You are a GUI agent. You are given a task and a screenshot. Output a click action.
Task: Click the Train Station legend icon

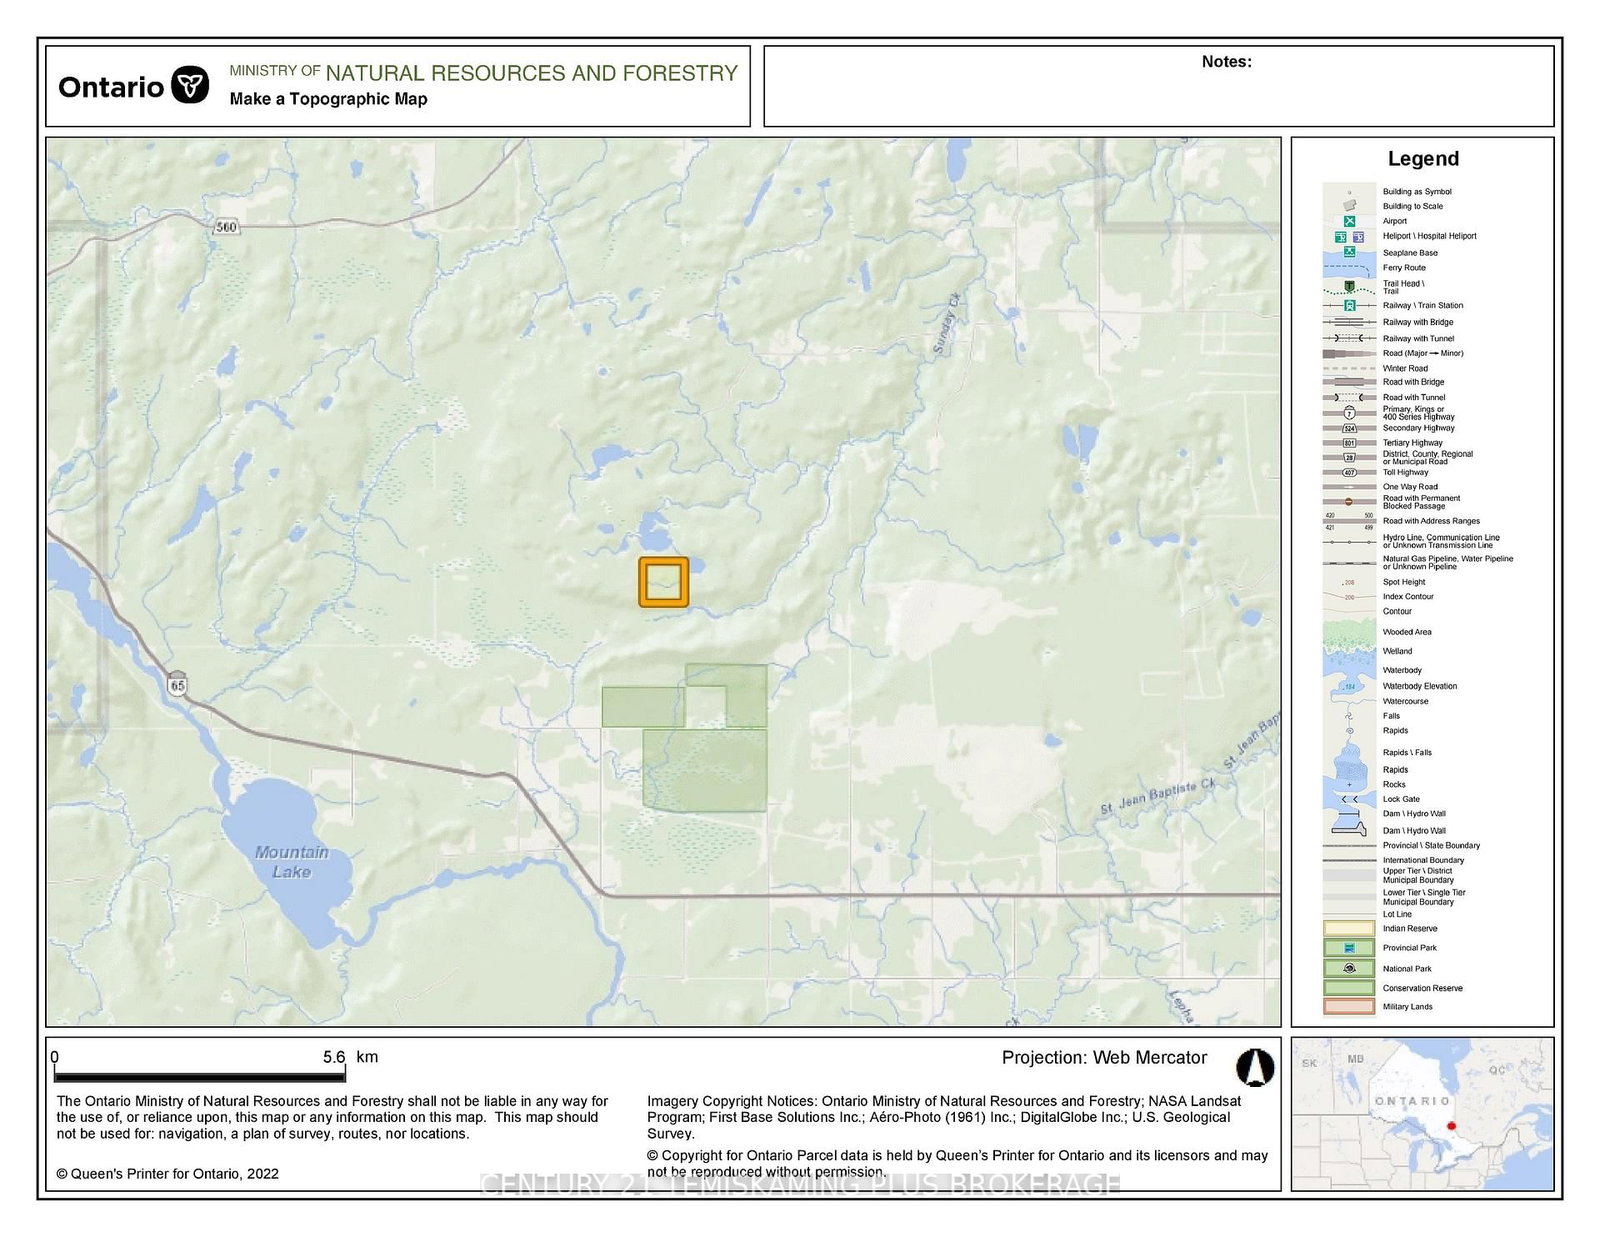point(1349,305)
